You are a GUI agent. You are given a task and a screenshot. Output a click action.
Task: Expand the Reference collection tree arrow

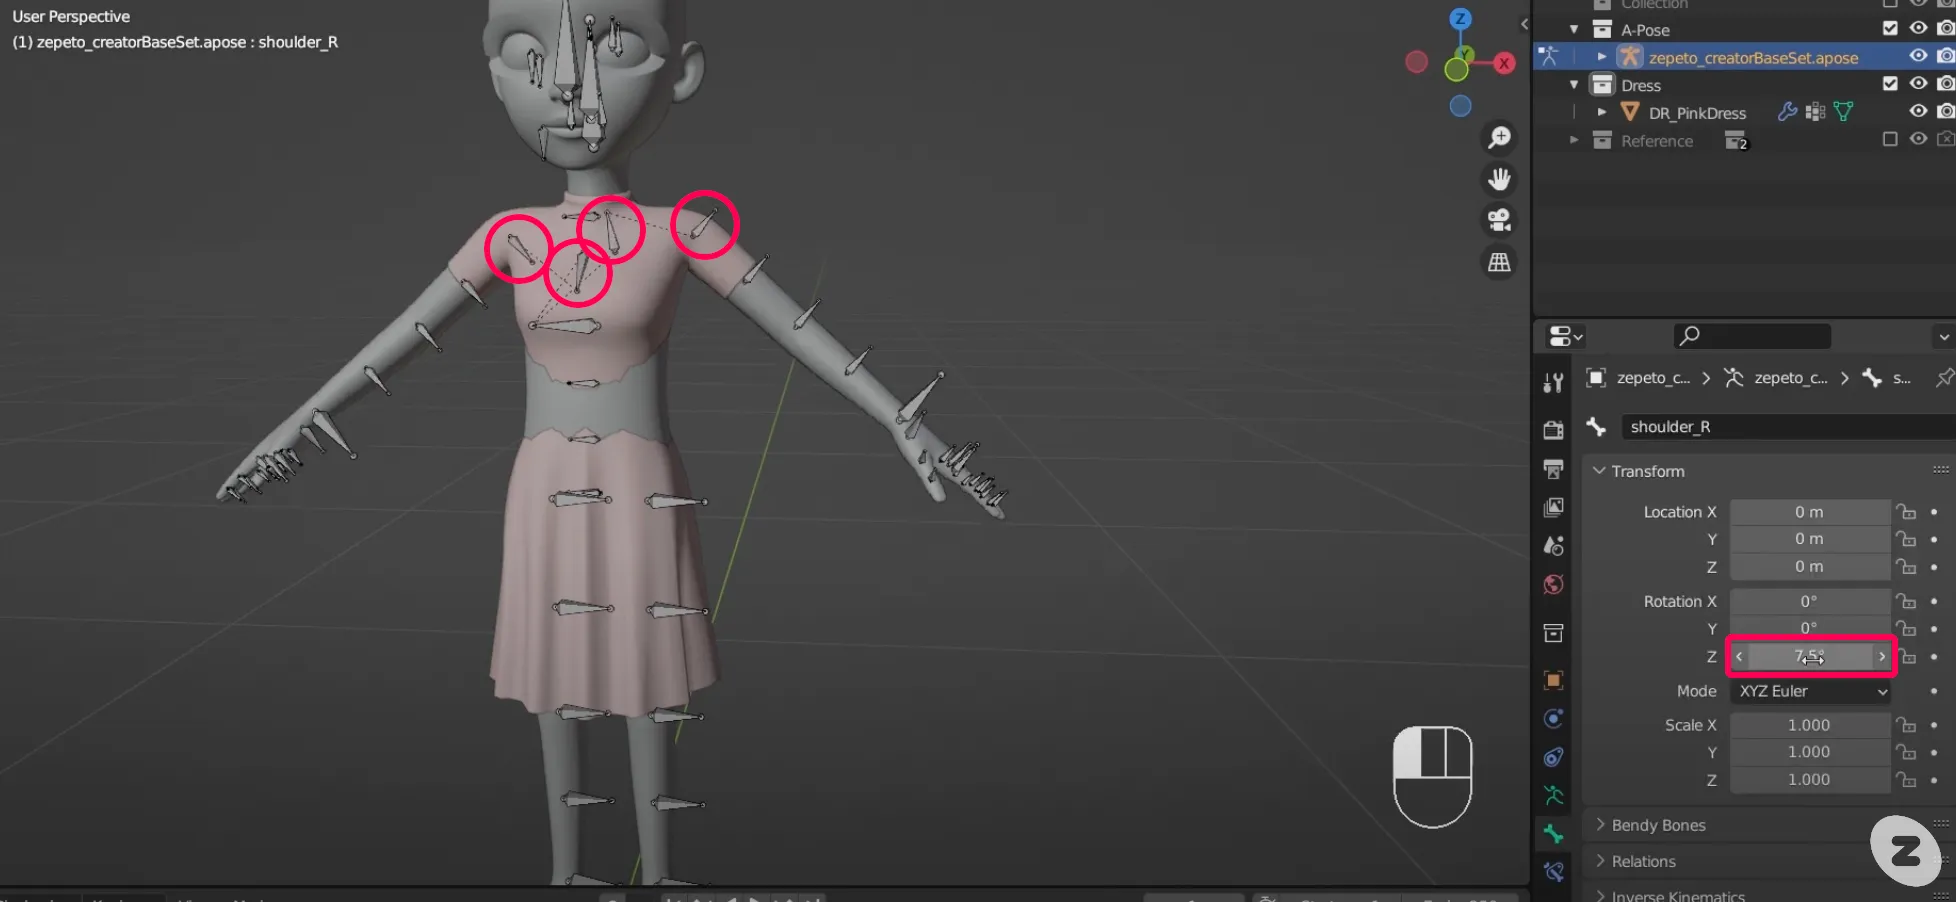pyautogui.click(x=1574, y=141)
